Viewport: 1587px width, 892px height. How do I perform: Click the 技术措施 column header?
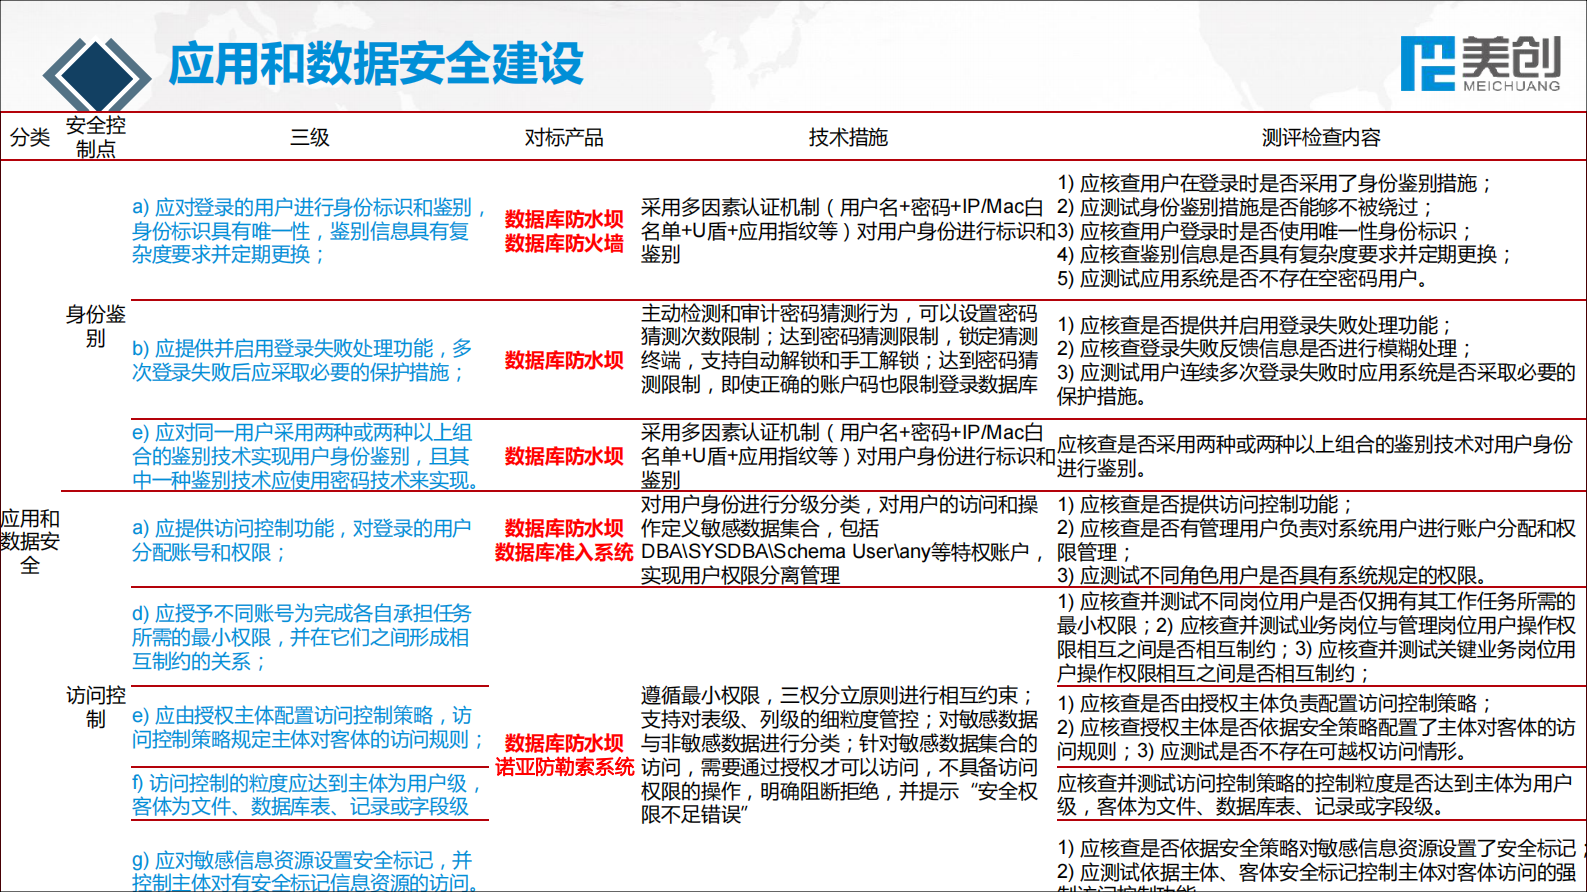[x=848, y=137]
